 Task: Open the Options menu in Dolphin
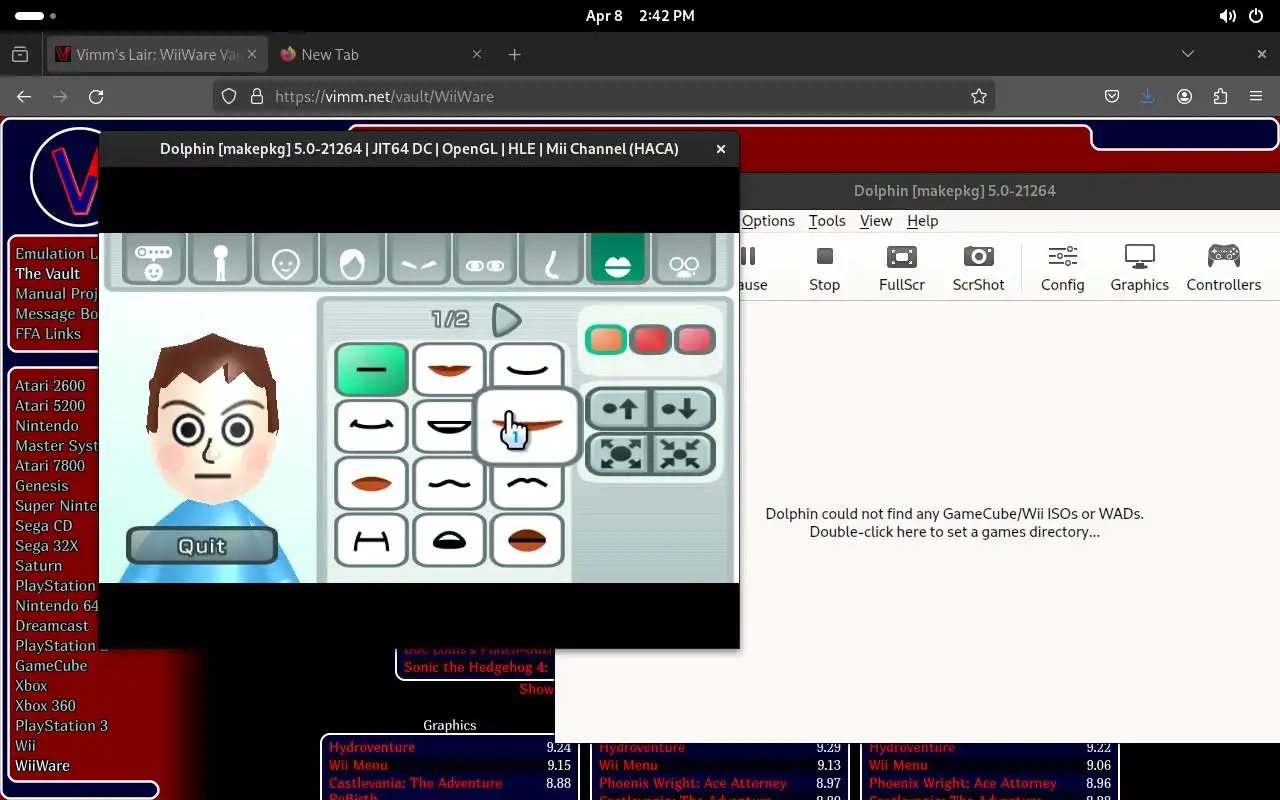[x=768, y=221]
